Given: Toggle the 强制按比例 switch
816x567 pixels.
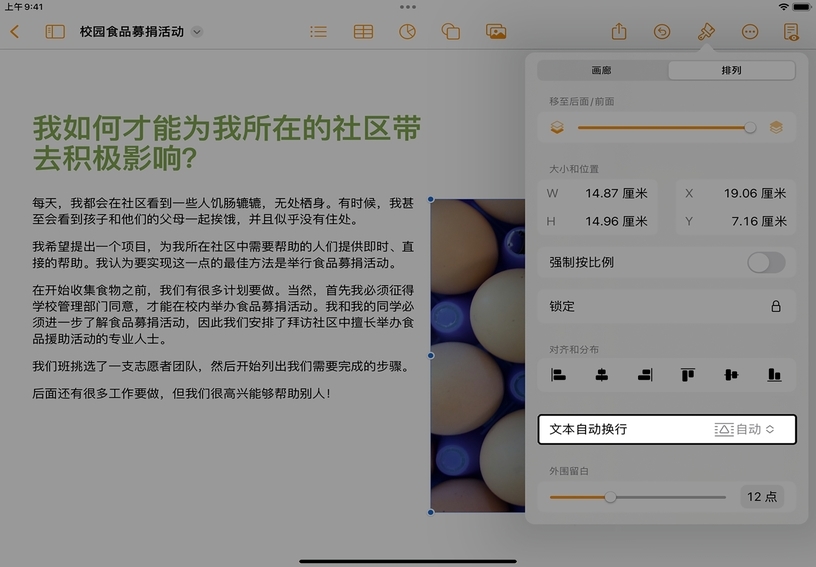Looking at the screenshot, I should pos(766,263).
